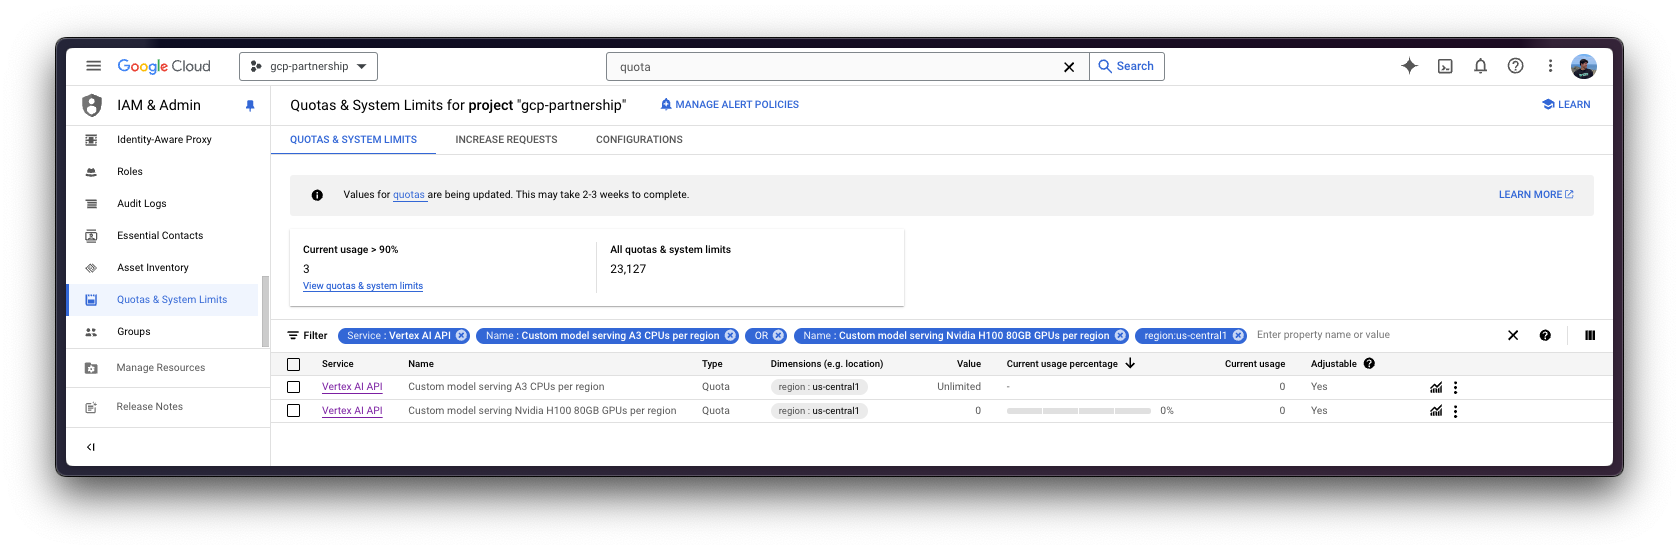Remove the A3 CPUs per region filter chip
Screen dimensions: 1679x550
731,336
